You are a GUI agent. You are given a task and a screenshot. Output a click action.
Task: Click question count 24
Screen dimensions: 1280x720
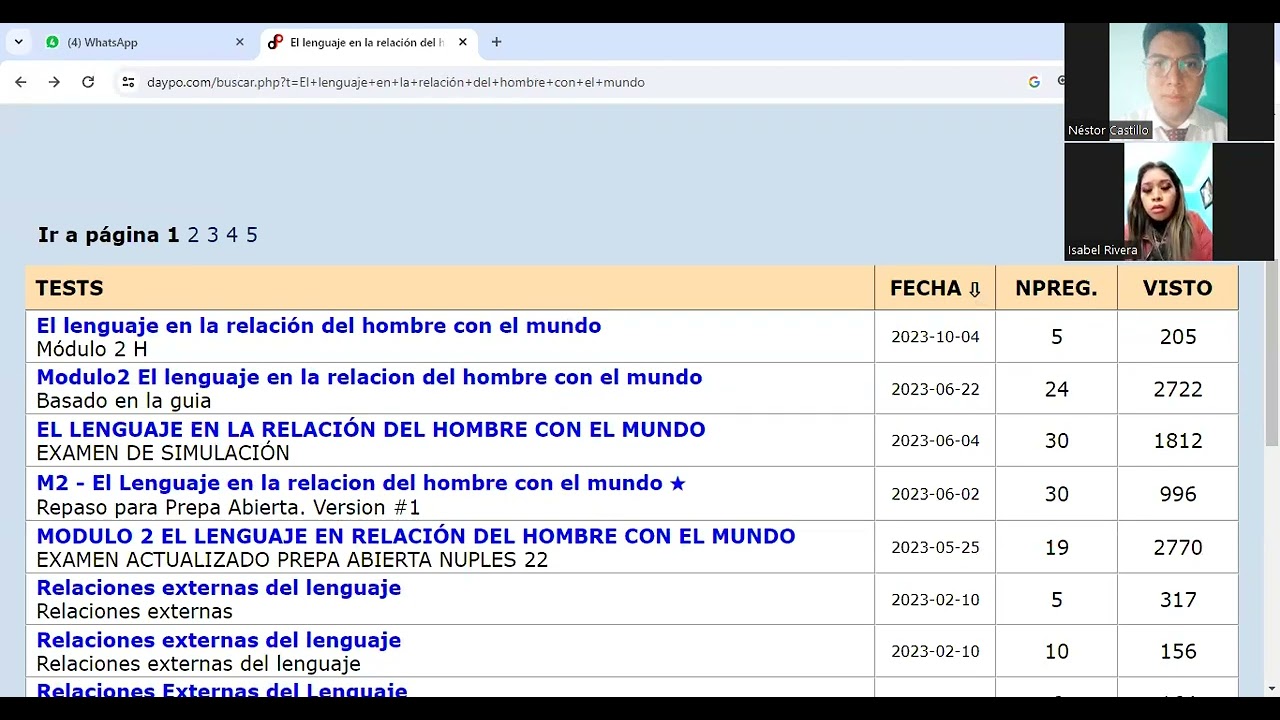pyautogui.click(x=1057, y=389)
